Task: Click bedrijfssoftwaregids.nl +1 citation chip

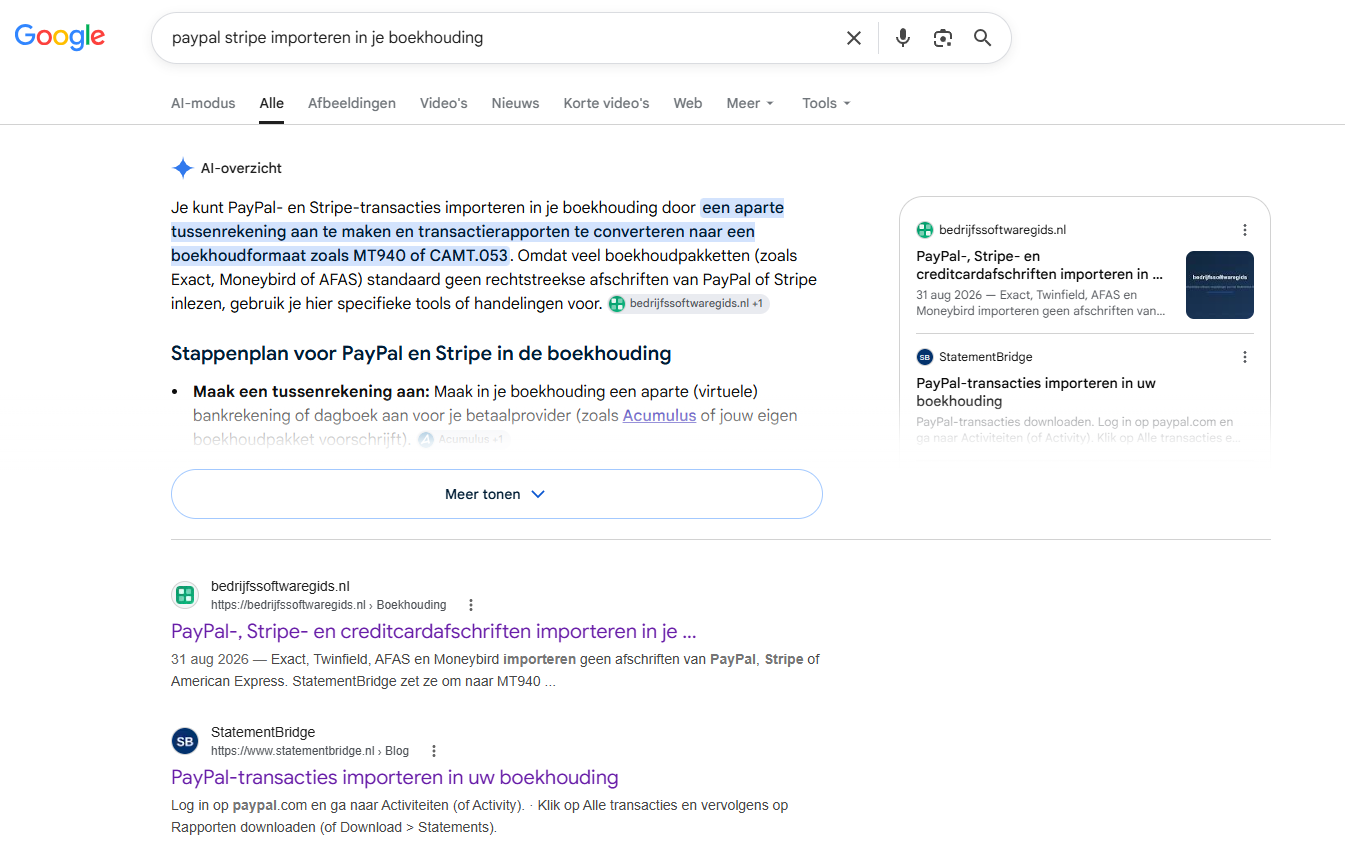Action: click(688, 304)
